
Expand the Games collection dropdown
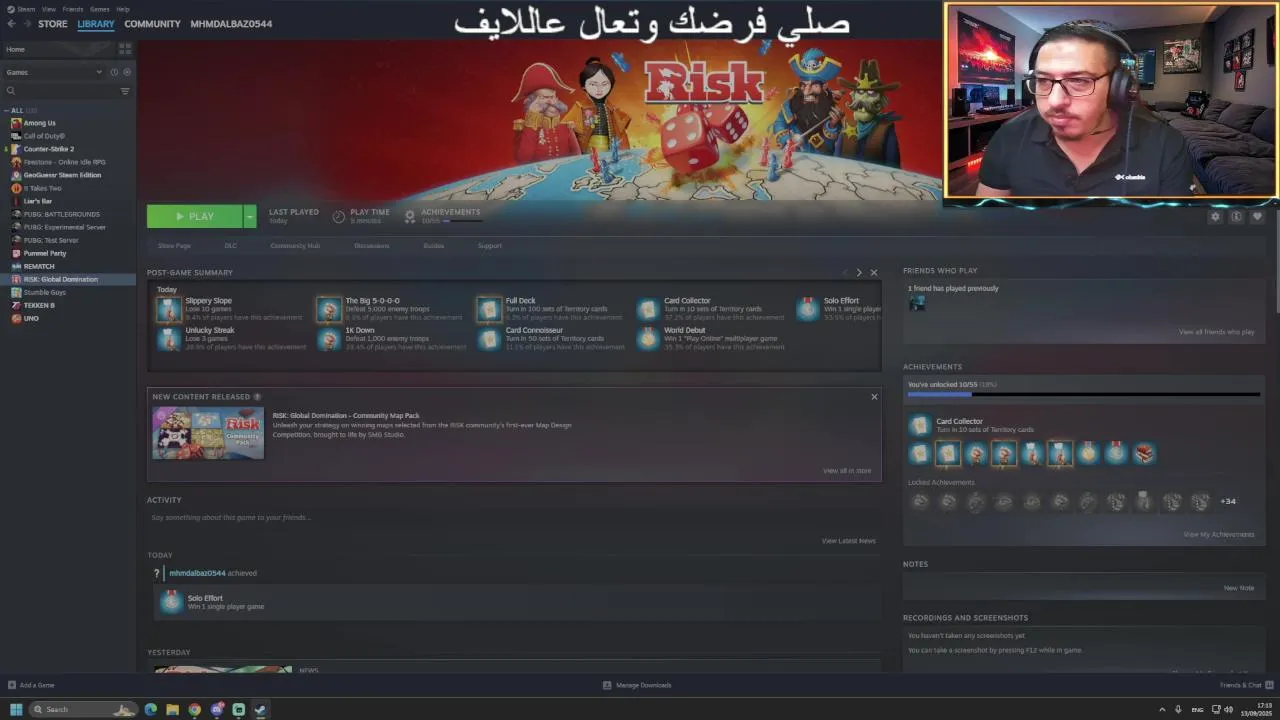[98, 72]
